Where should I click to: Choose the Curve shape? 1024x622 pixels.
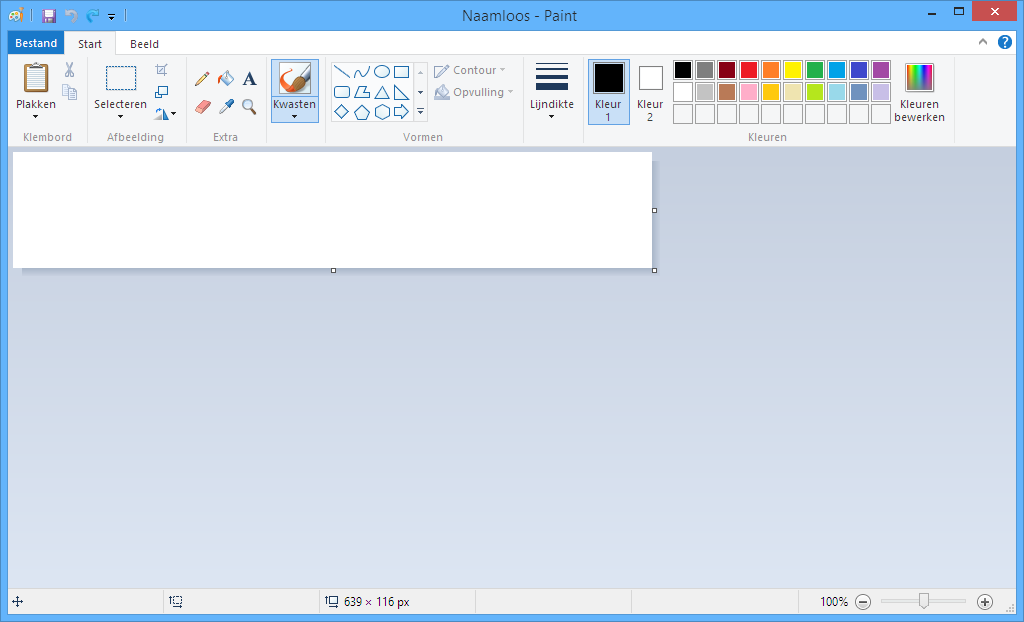click(362, 72)
